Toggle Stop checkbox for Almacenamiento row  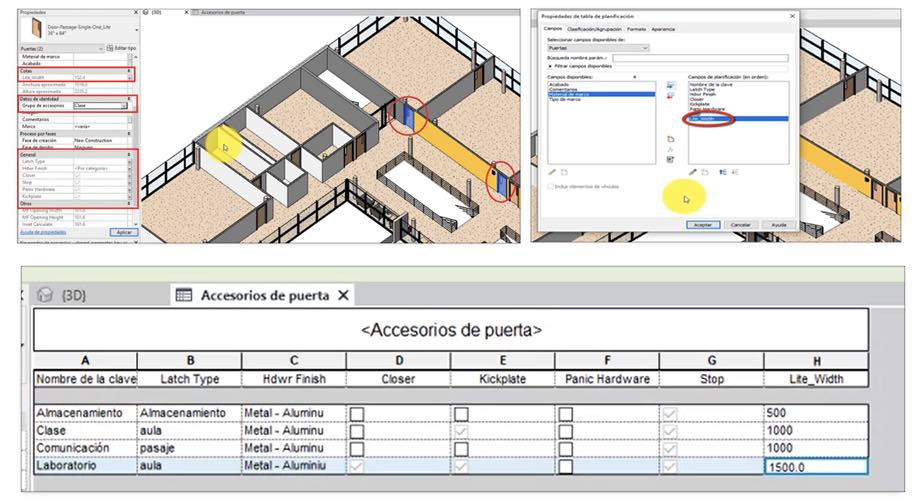tap(670, 414)
